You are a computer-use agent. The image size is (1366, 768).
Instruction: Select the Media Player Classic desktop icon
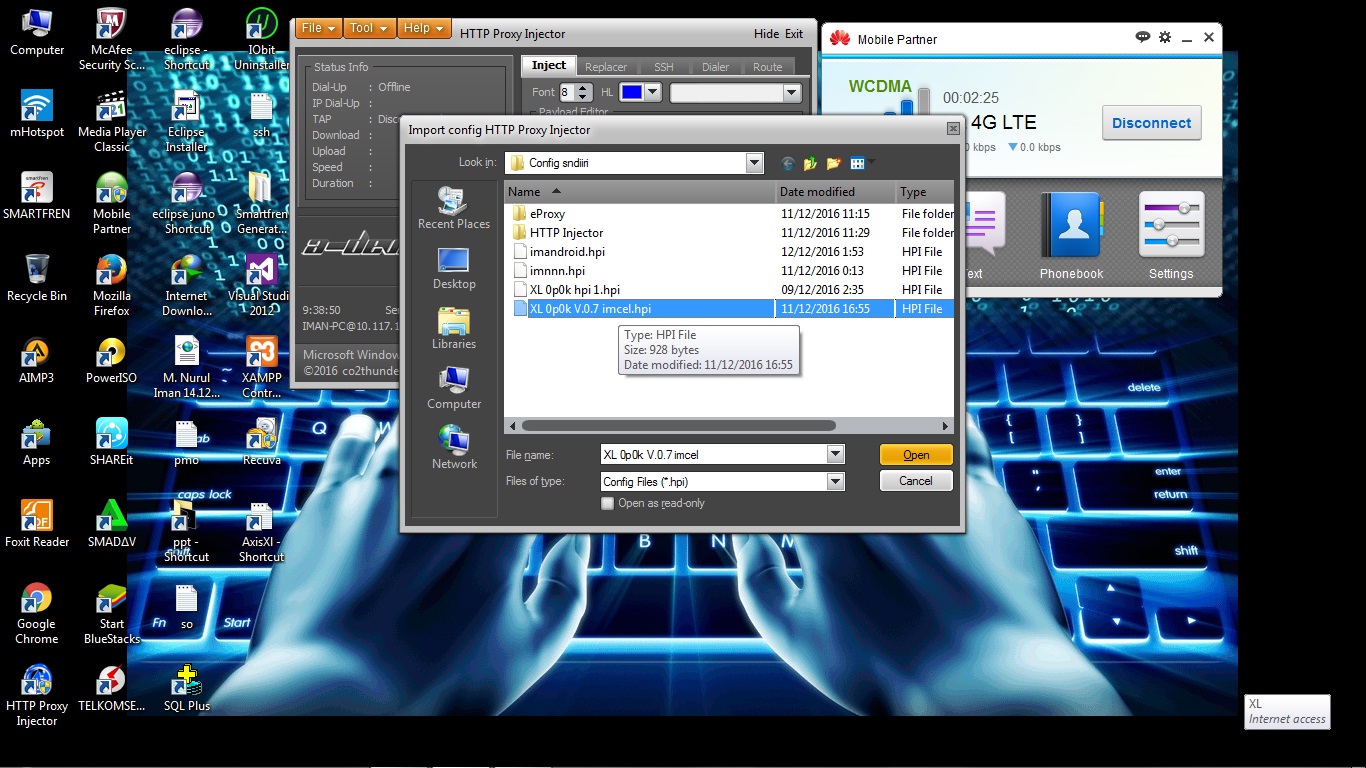click(x=112, y=122)
